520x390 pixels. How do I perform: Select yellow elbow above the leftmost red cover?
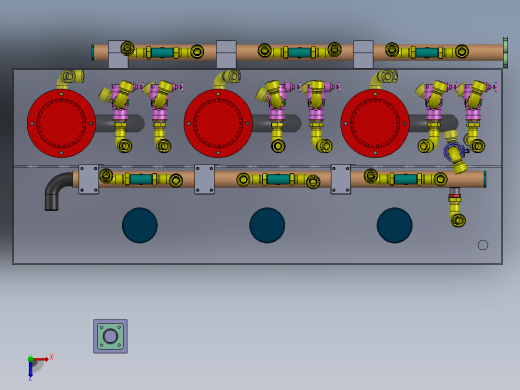point(69,79)
